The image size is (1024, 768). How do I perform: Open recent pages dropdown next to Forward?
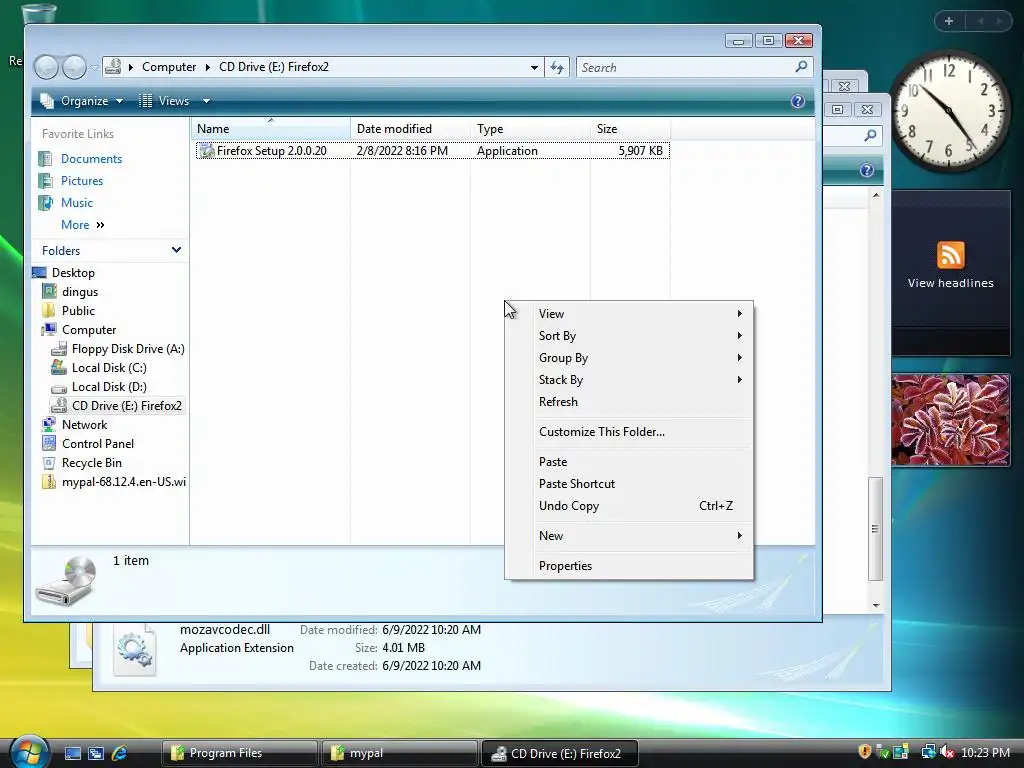click(95, 67)
